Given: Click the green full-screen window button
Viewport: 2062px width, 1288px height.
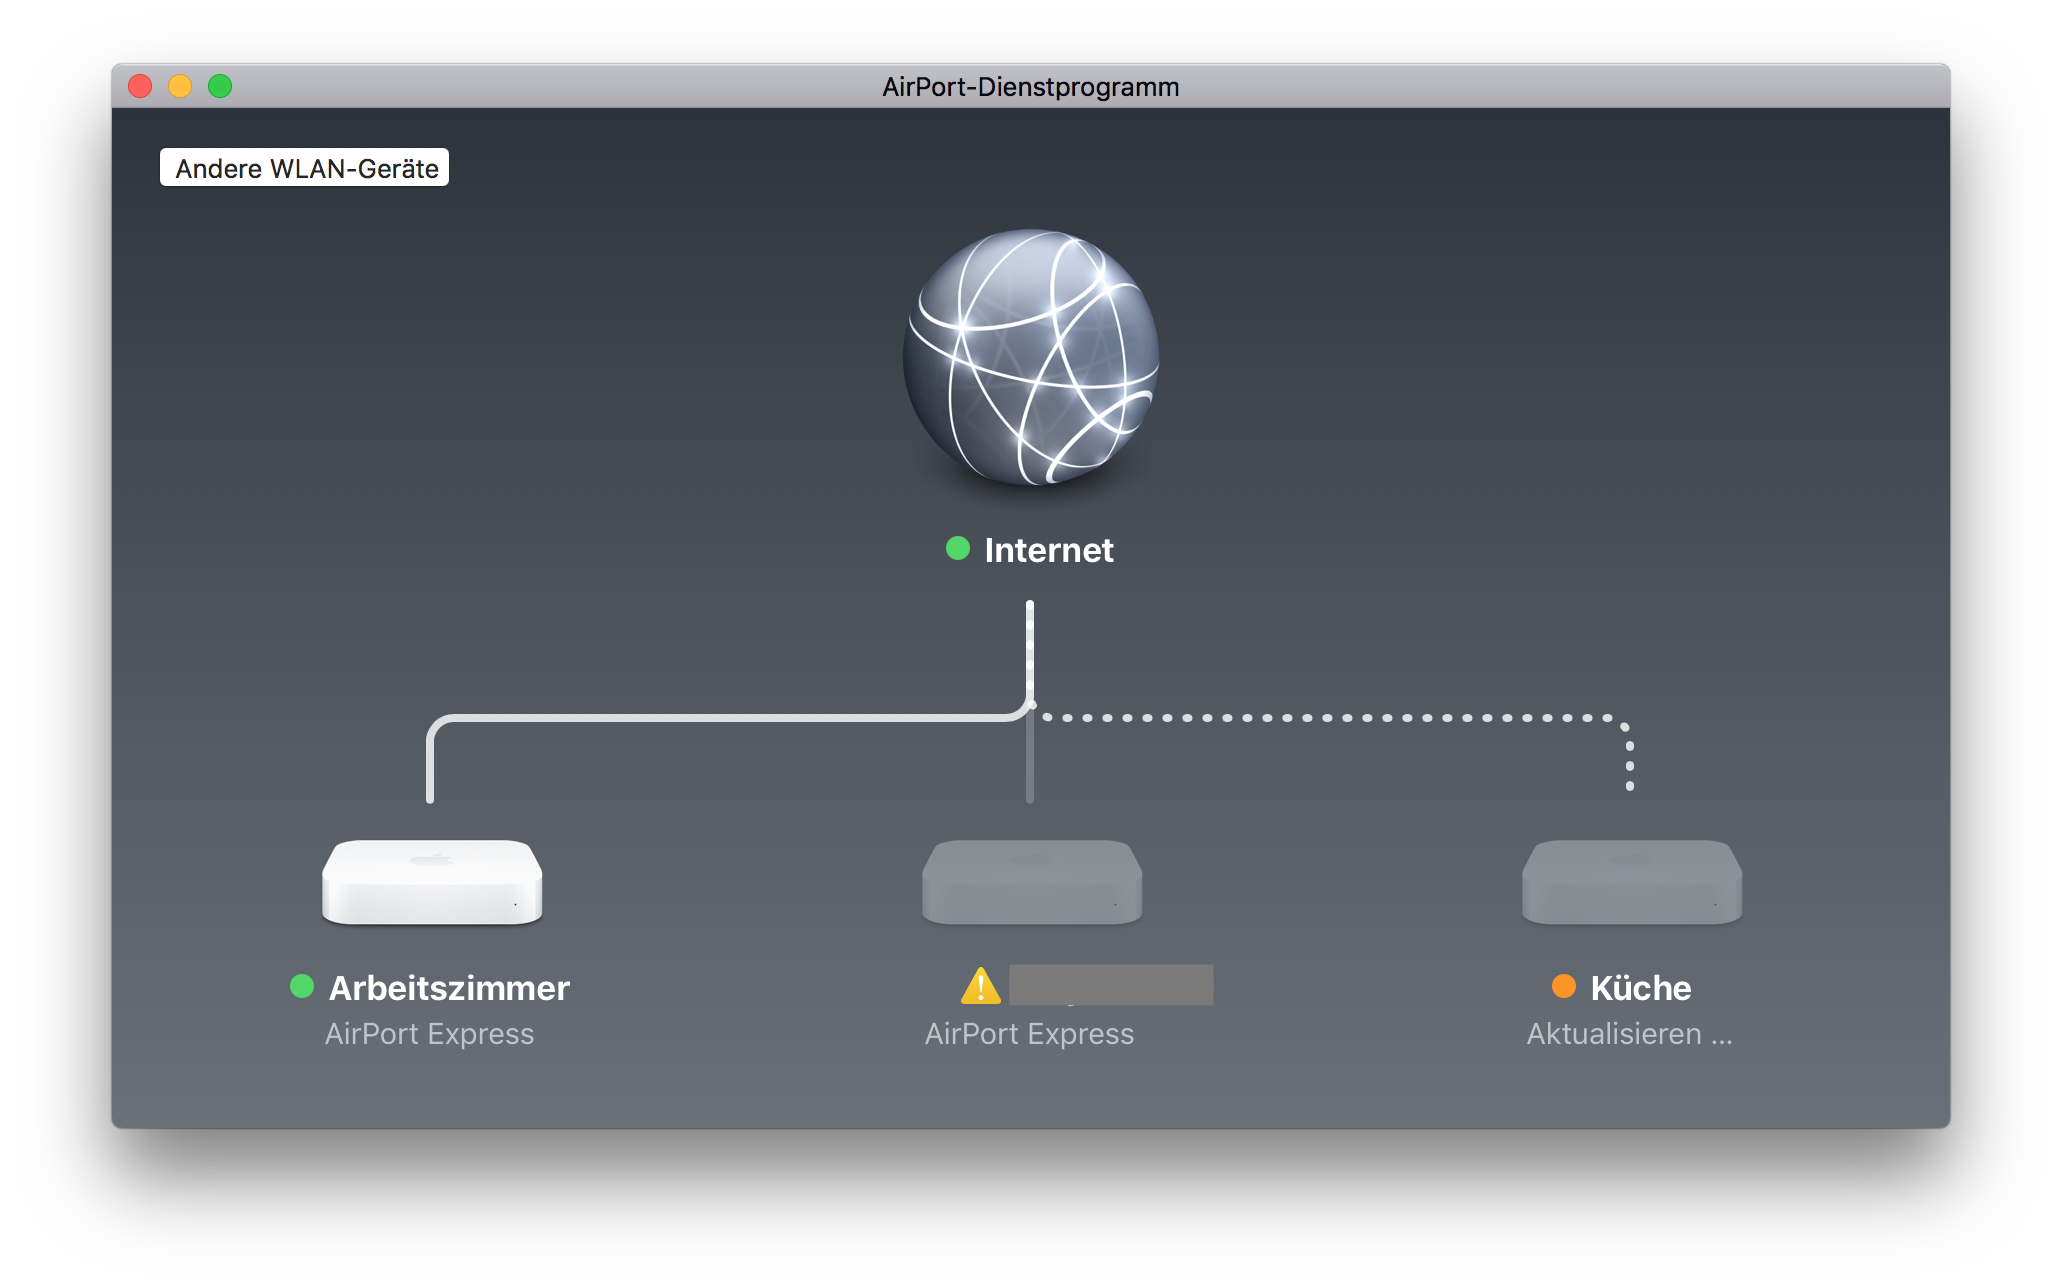Looking at the screenshot, I should 220,86.
